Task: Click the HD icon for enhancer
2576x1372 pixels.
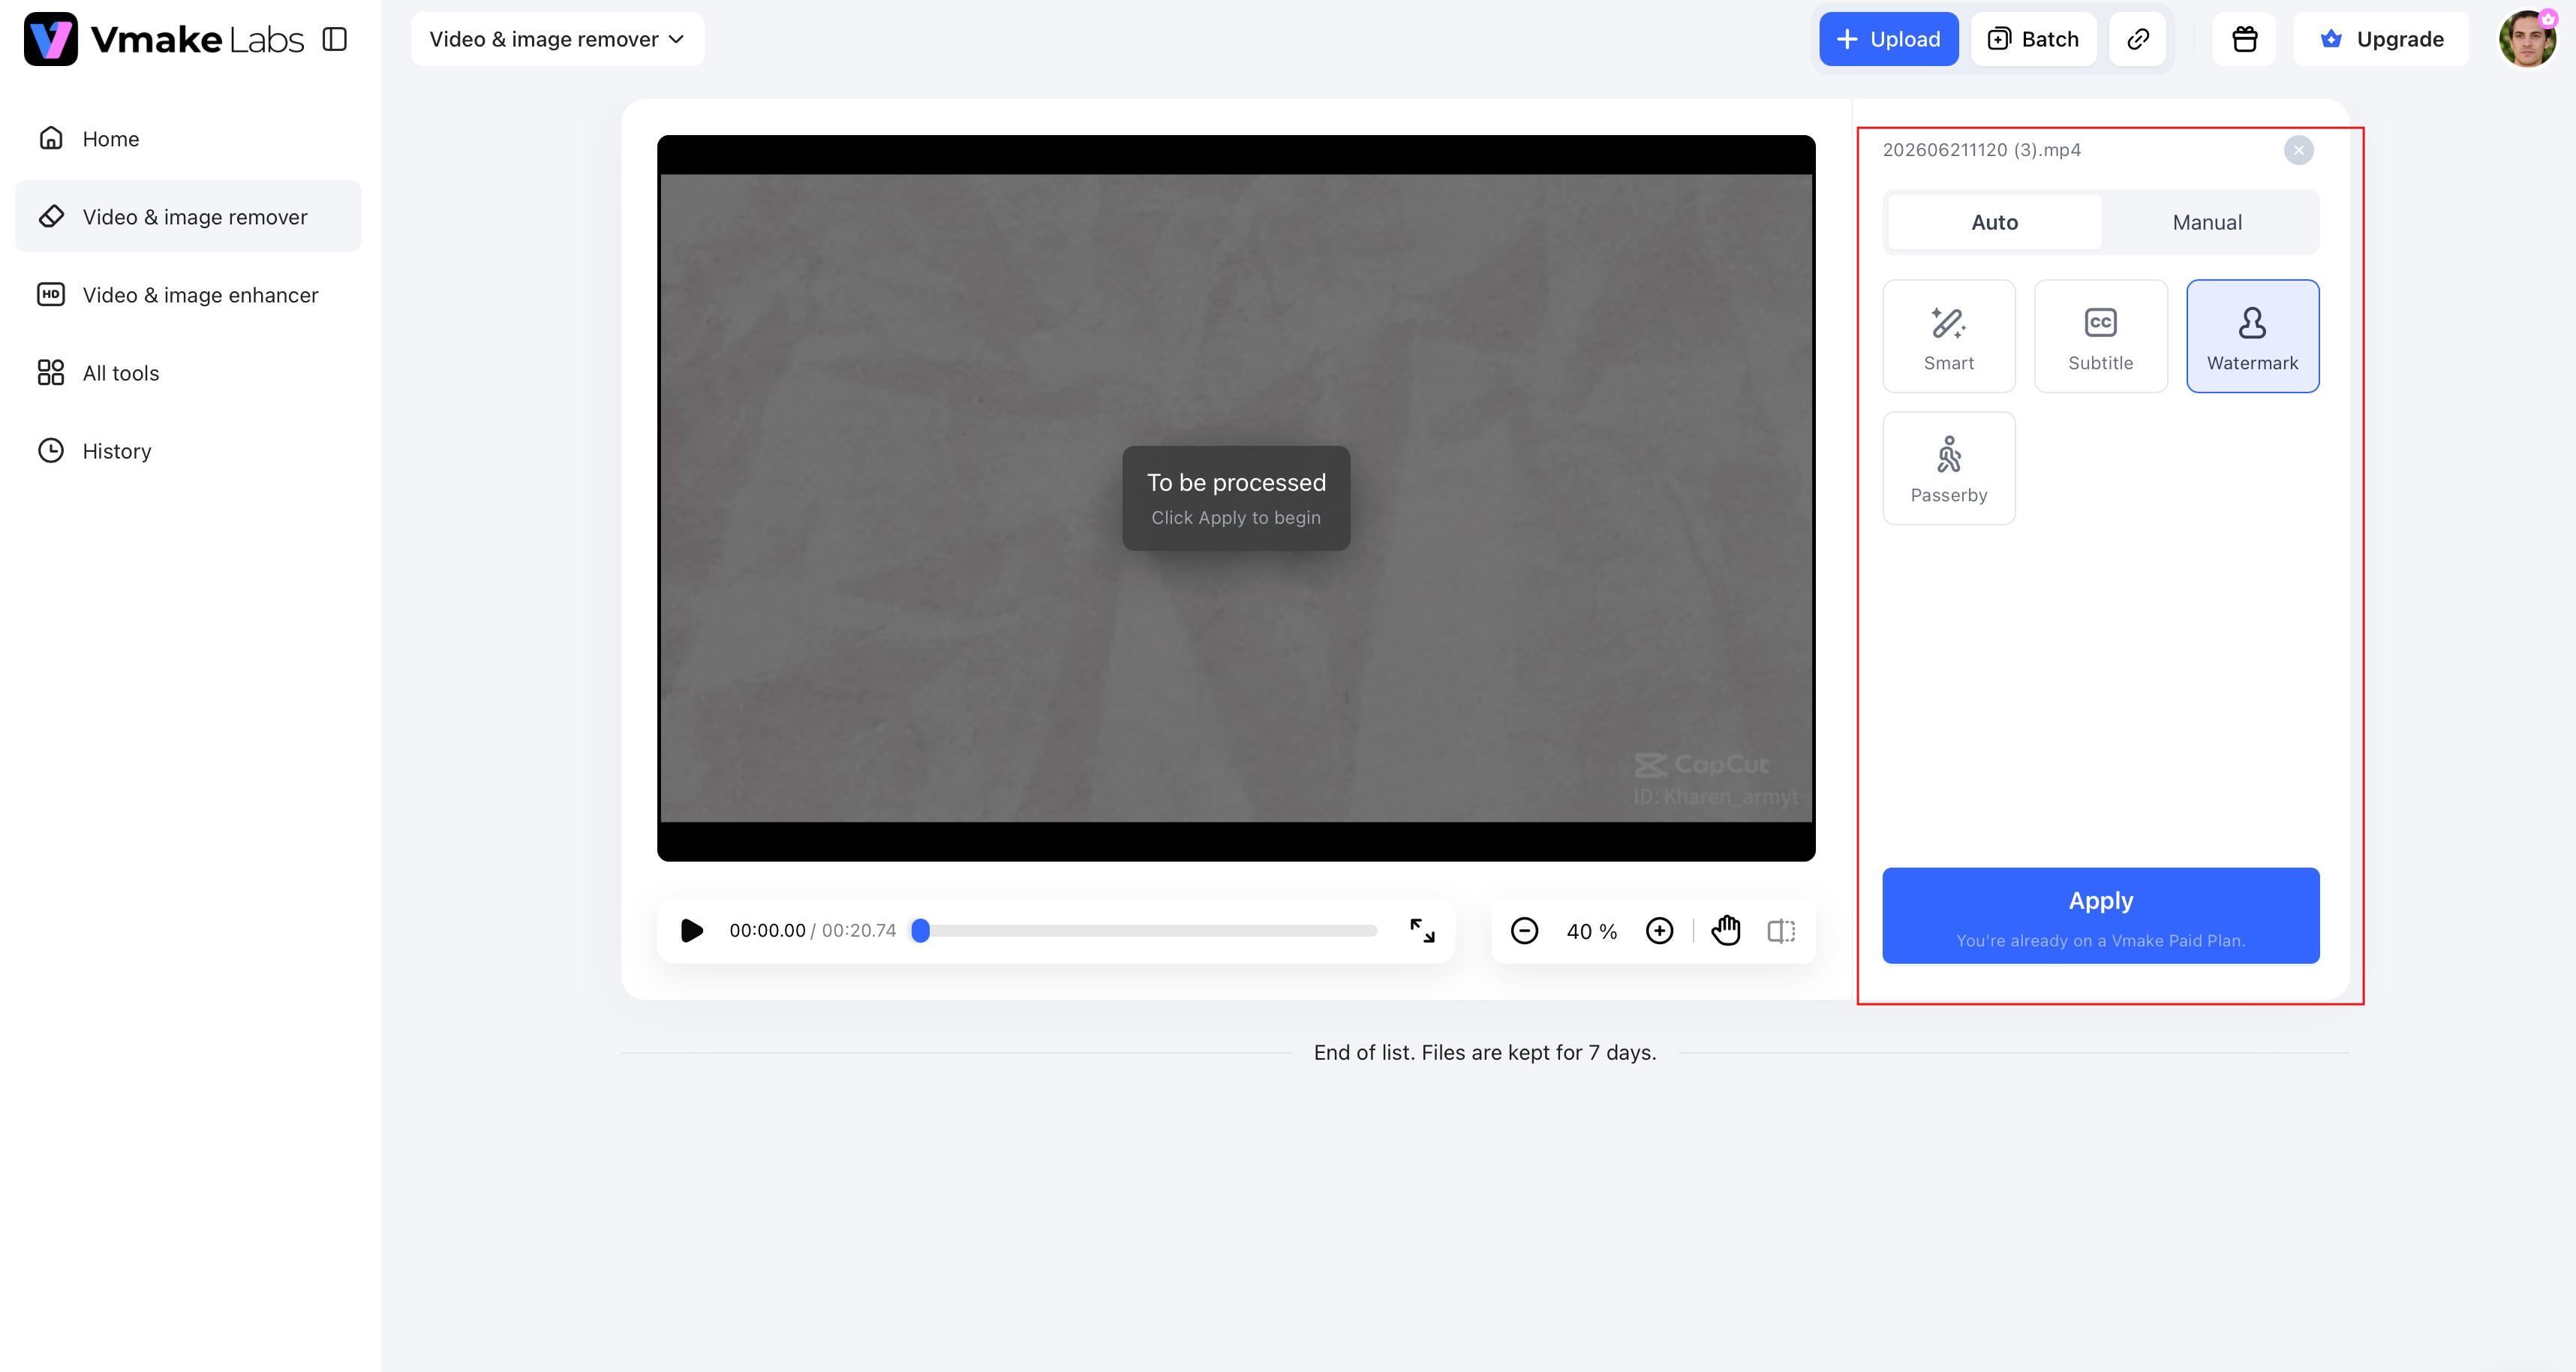Action: click(51, 294)
